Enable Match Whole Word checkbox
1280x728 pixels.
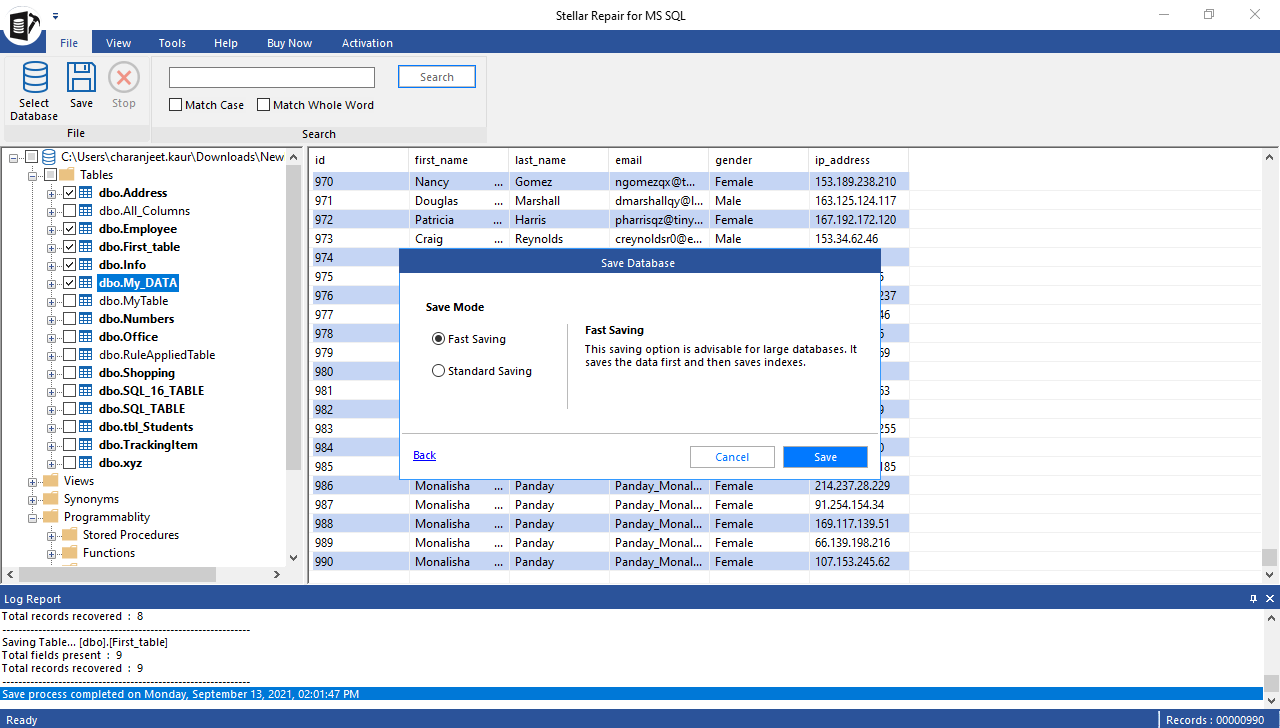[264, 105]
